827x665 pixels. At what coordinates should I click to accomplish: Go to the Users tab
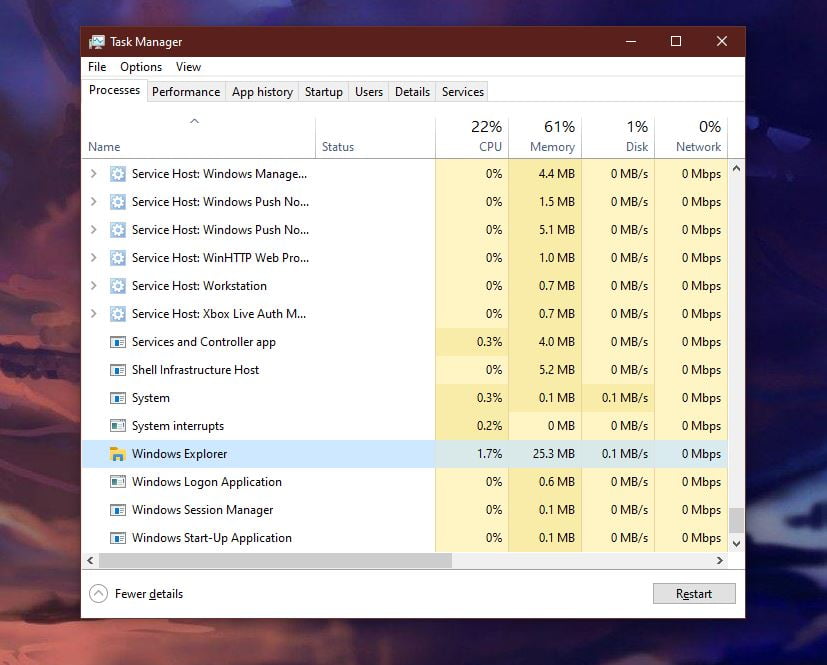pyautogui.click(x=369, y=92)
